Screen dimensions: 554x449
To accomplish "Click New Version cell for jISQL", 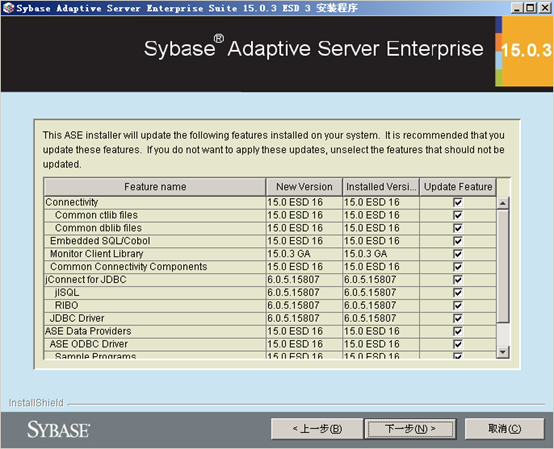I will 304,293.
